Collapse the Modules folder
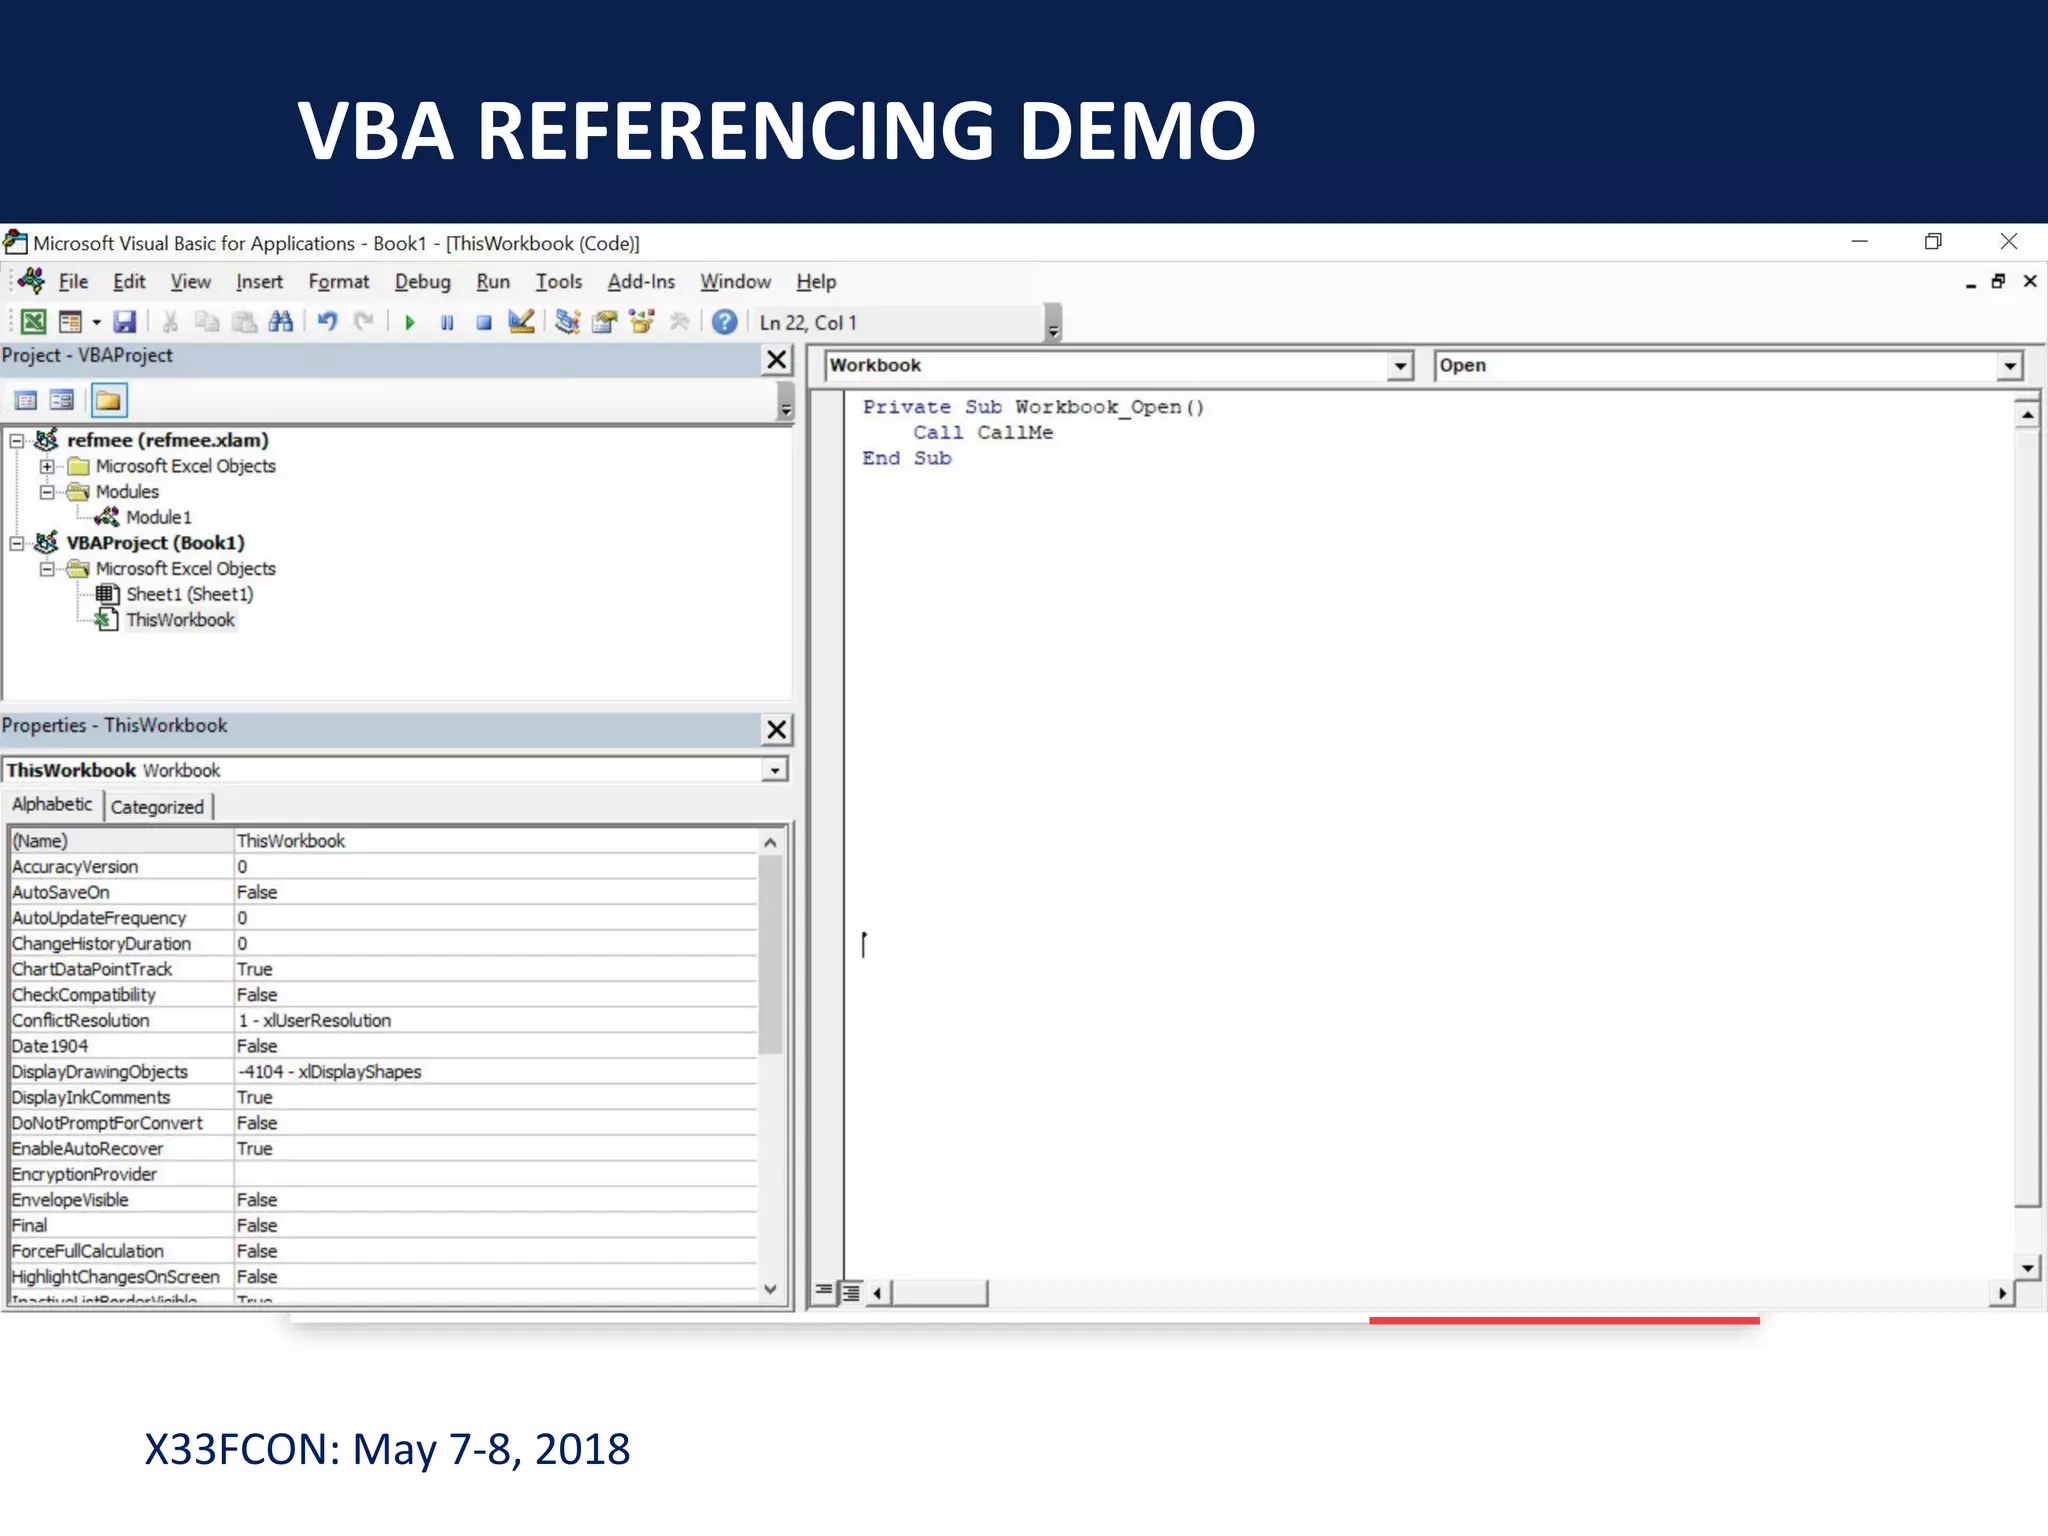This screenshot has height=1536, width=2048. (x=47, y=492)
